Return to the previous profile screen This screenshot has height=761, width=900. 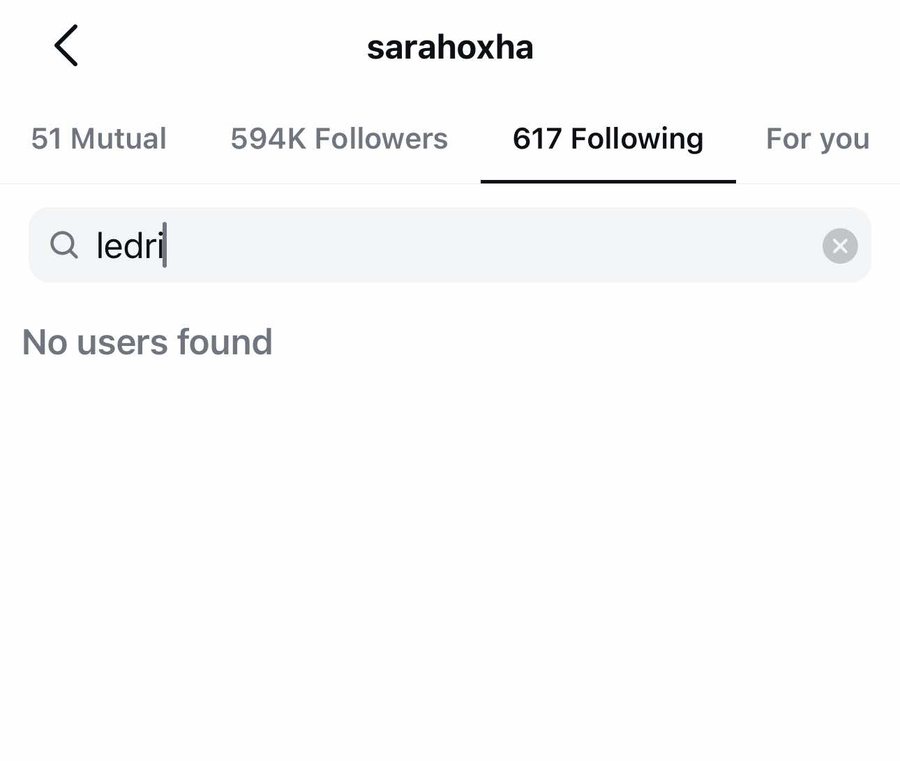[66, 47]
